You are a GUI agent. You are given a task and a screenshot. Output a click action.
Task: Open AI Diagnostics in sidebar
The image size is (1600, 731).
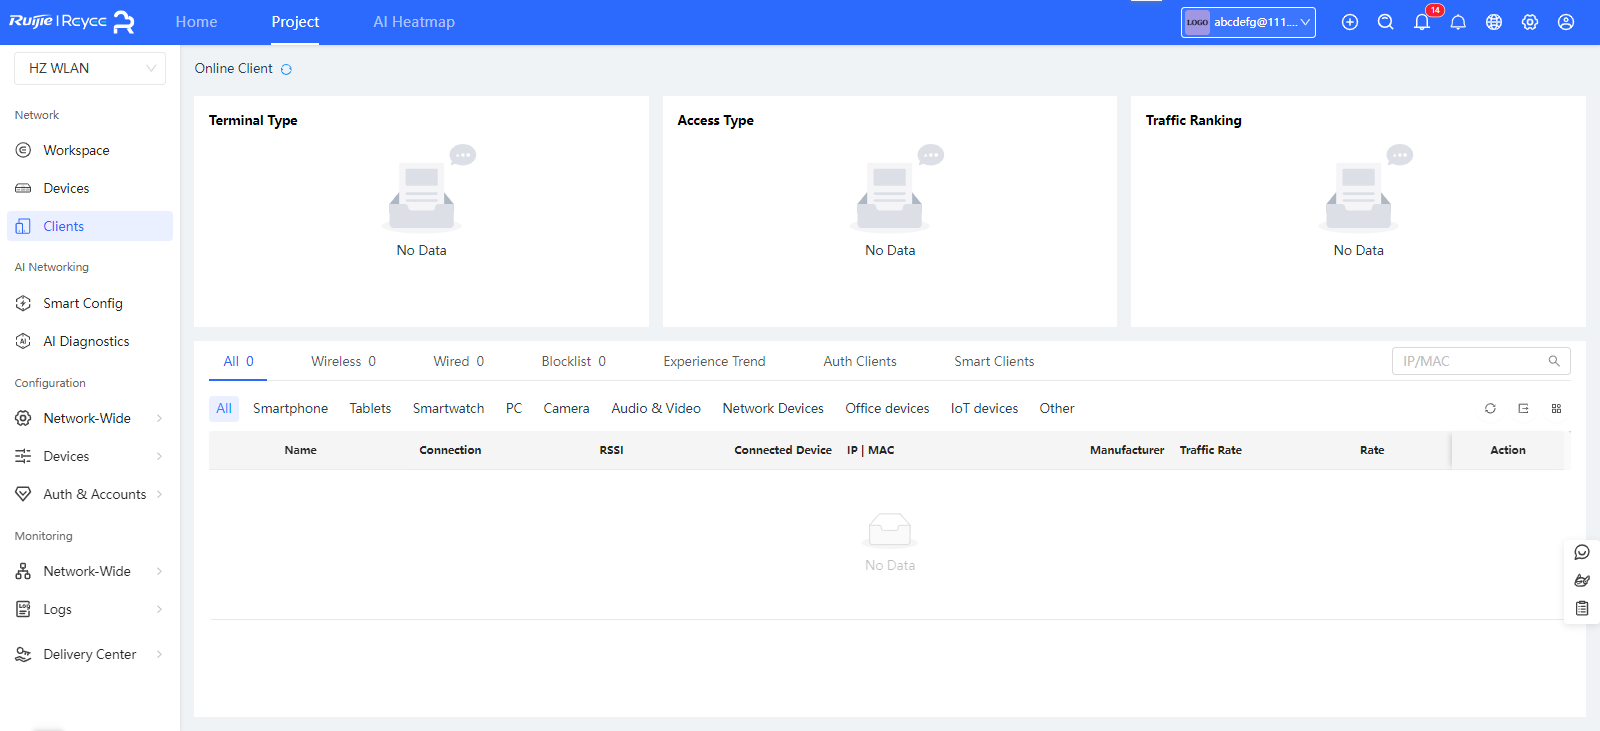click(86, 341)
